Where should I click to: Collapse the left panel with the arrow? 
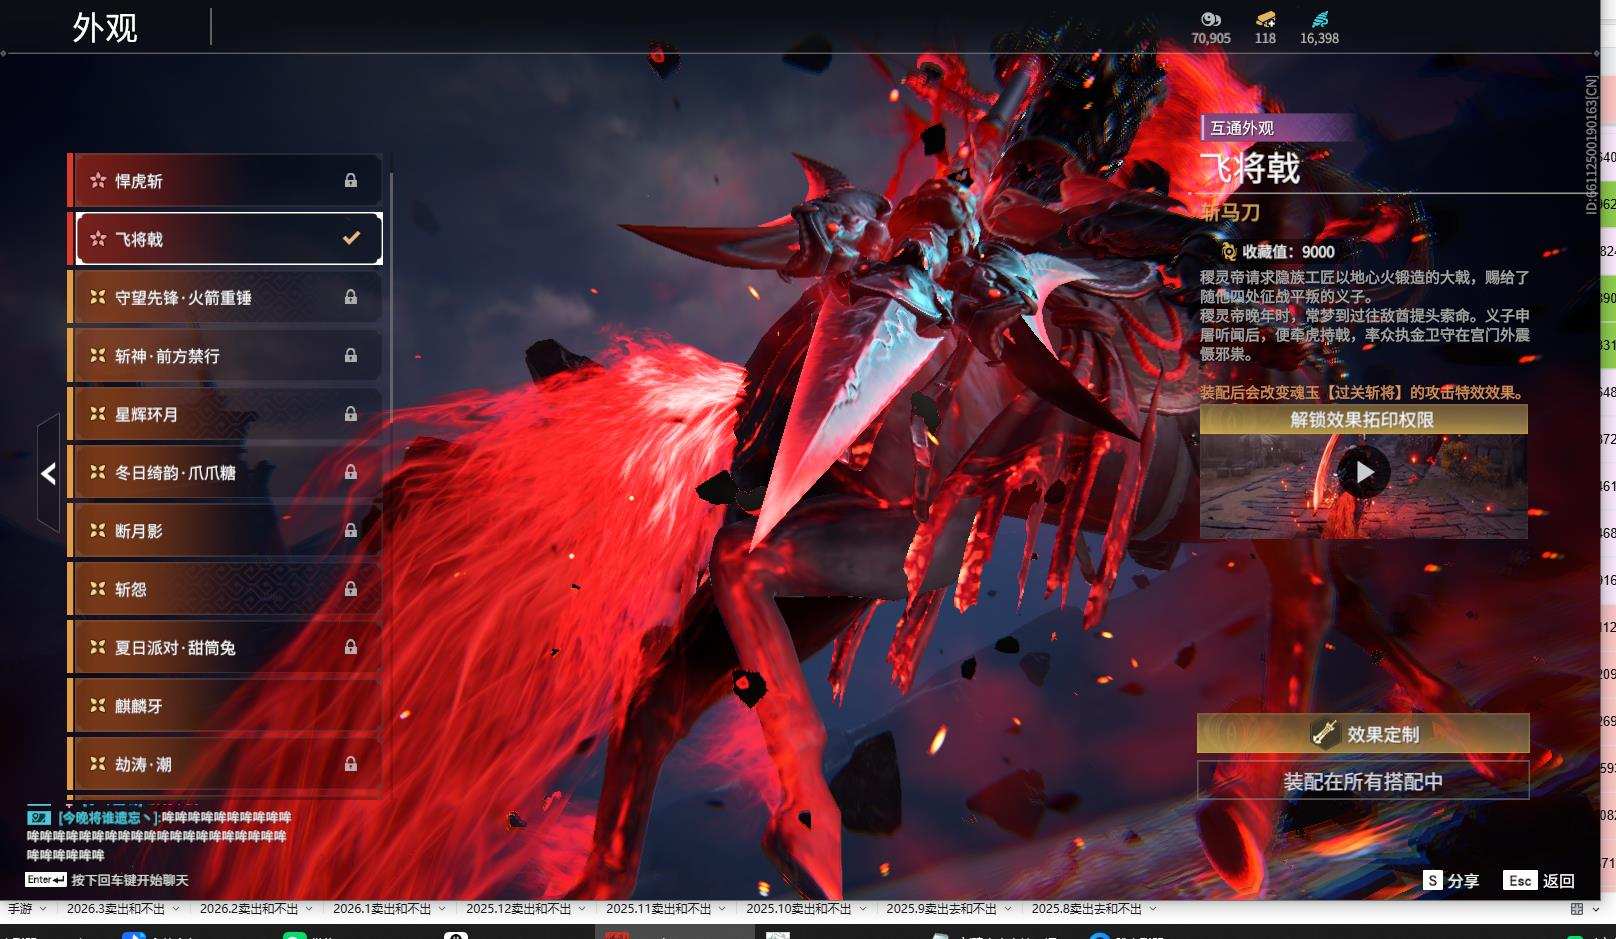click(x=48, y=473)
